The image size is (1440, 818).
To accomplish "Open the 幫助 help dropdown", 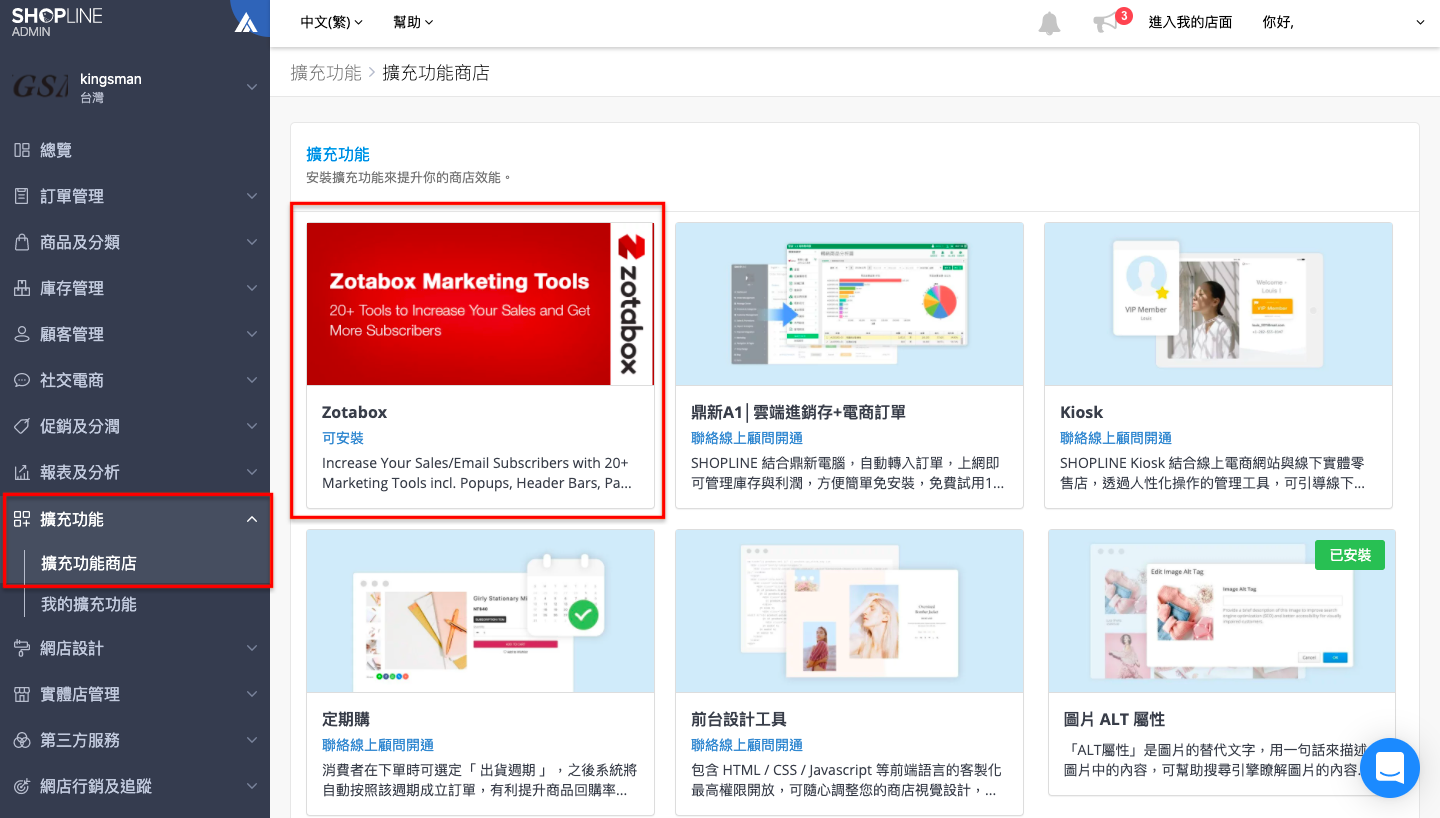I will tap(413, 22).
